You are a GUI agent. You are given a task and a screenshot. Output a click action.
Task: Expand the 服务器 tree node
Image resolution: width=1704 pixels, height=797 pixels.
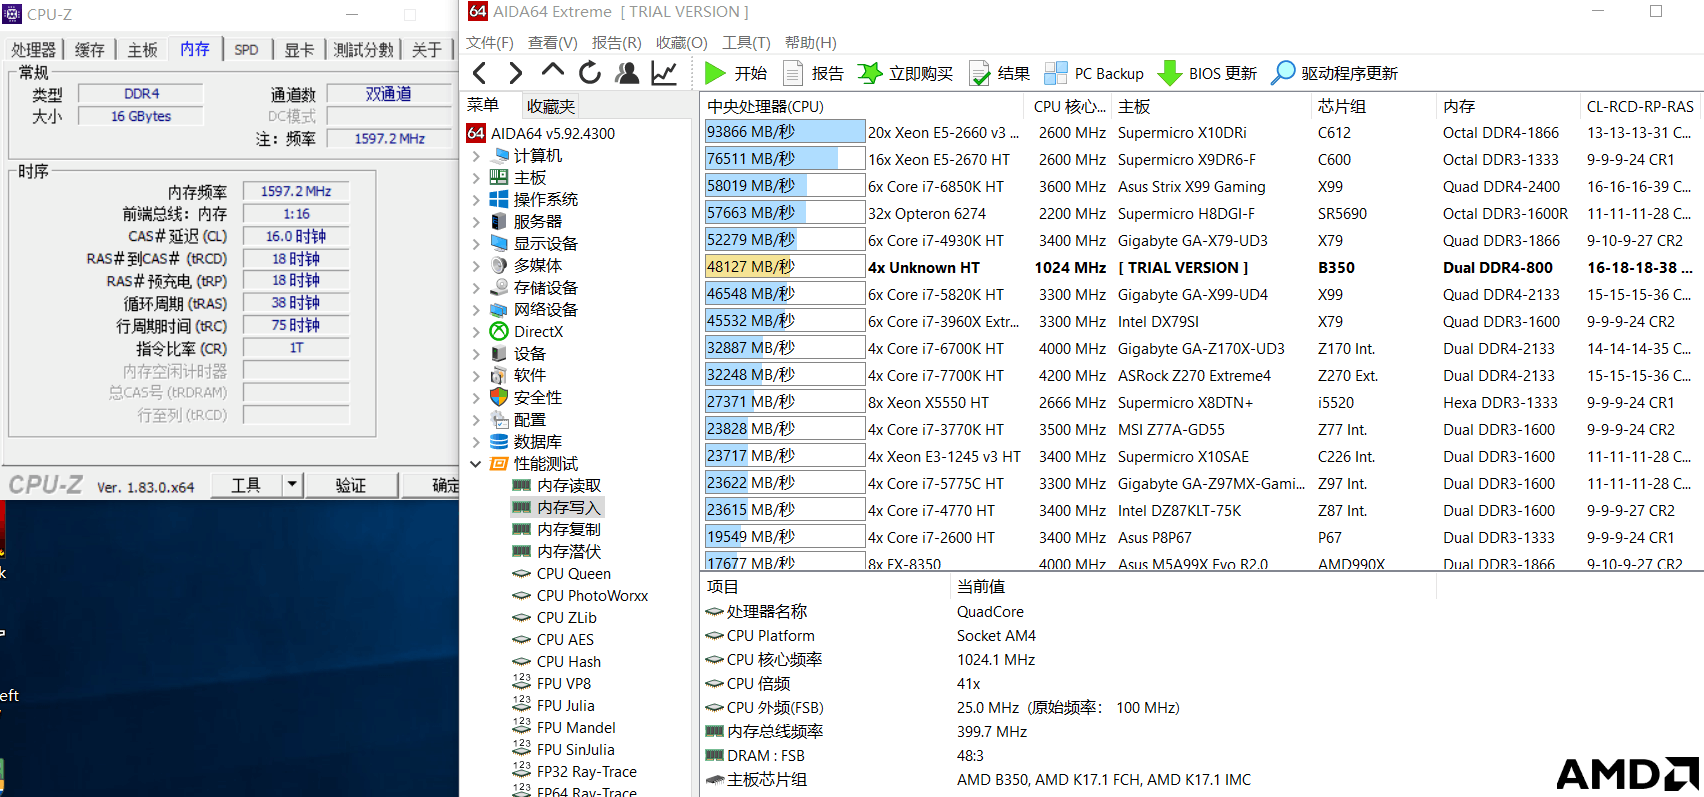[x=476, y=222]
